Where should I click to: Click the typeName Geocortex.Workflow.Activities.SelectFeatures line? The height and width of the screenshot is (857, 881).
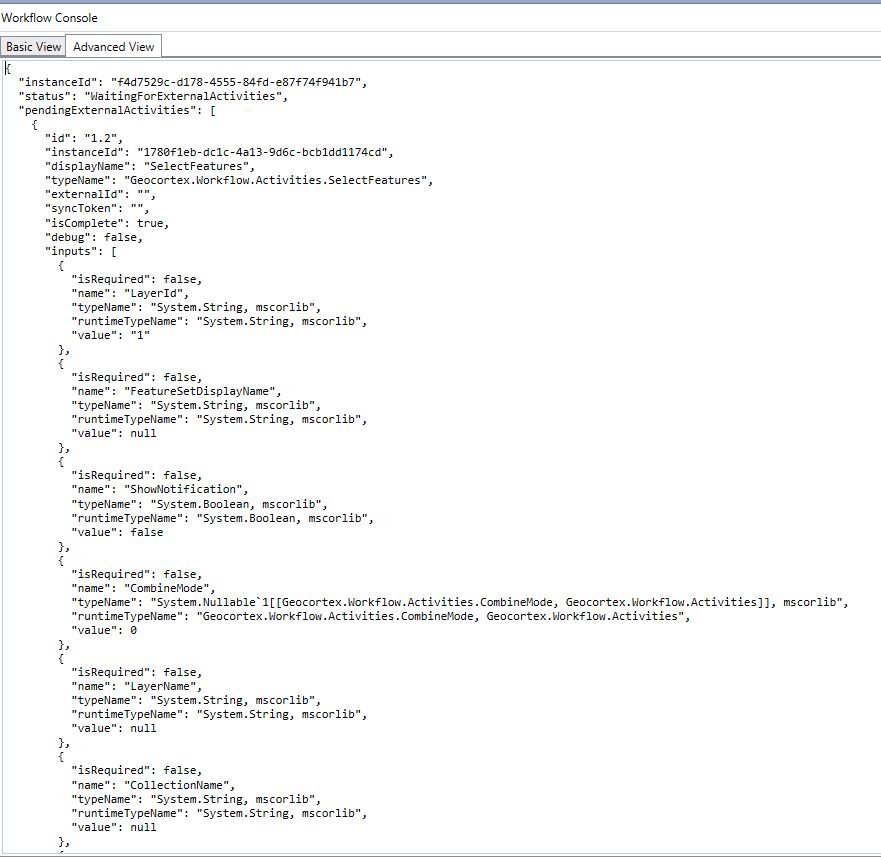pyautogui.click(x=239, y=180)
